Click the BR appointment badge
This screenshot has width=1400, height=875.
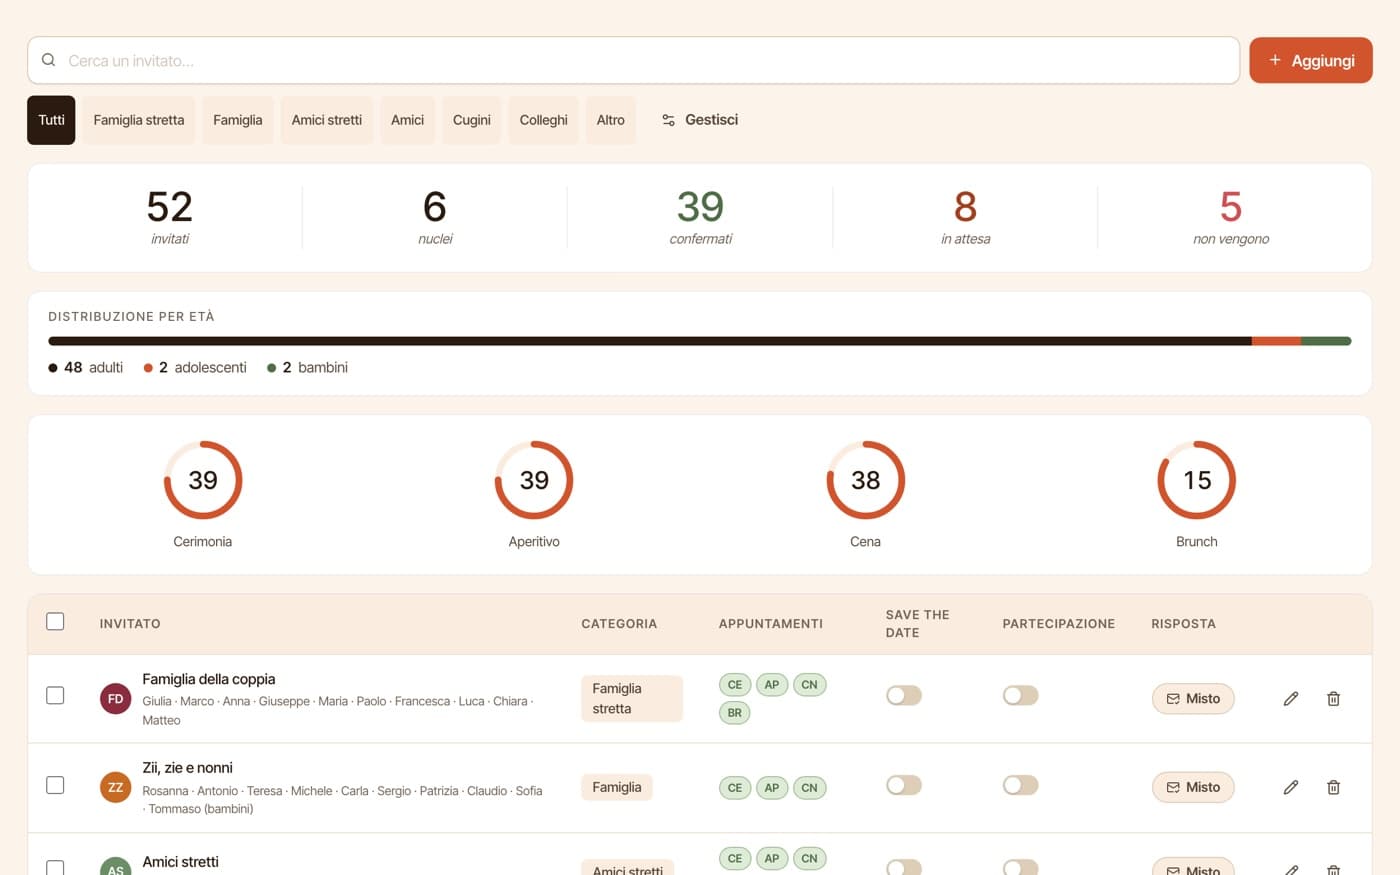(734, 713)
